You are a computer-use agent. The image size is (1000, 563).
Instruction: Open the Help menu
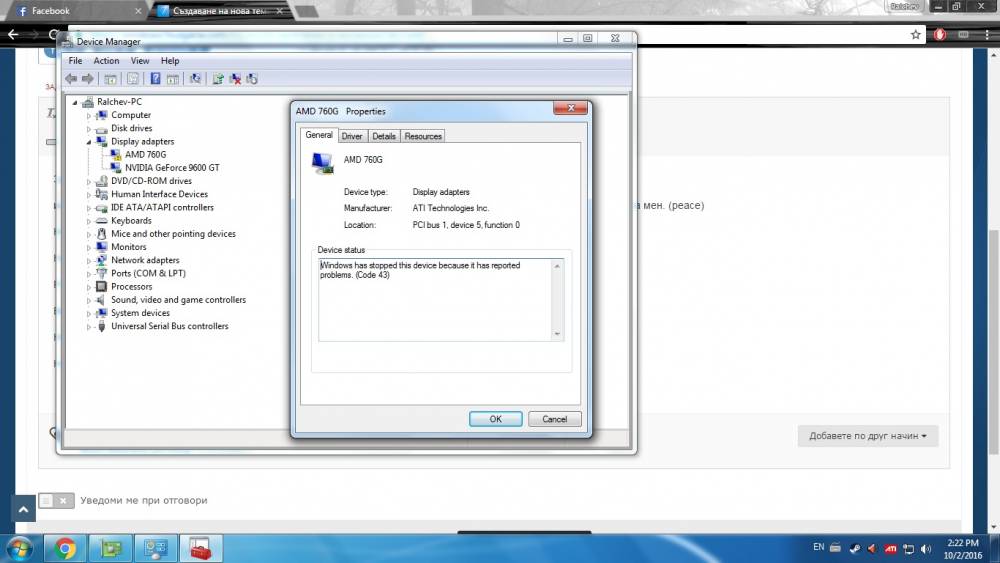(x=170, y=61)
